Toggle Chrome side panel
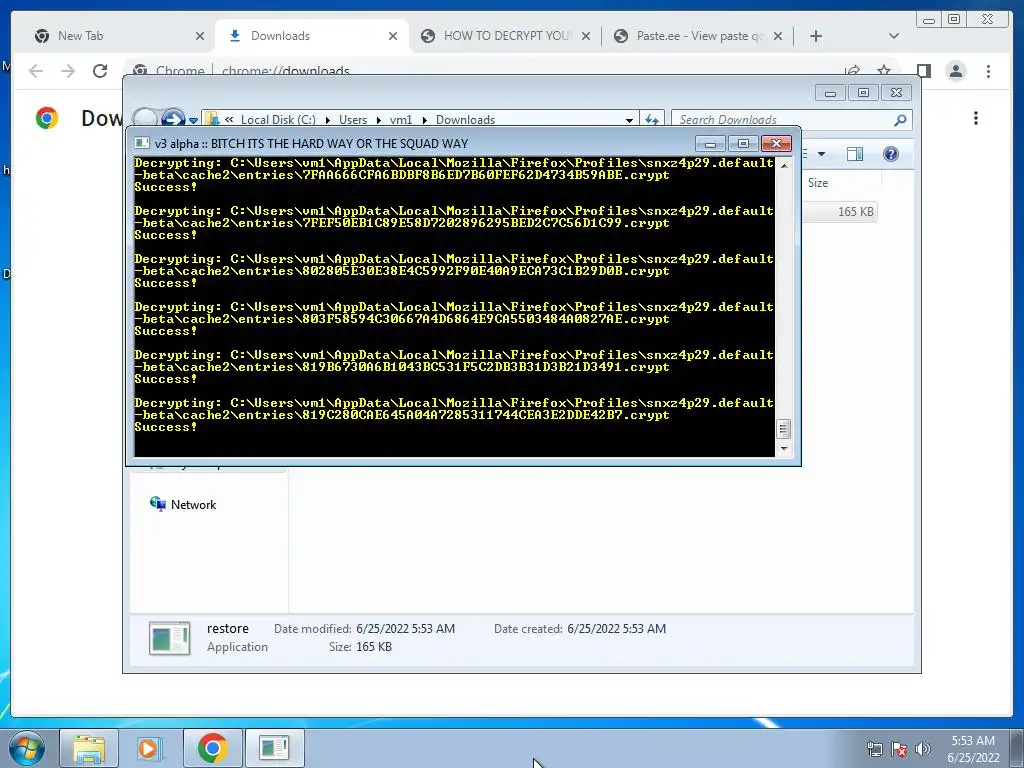1024x768 pixels. coord(923,71)
